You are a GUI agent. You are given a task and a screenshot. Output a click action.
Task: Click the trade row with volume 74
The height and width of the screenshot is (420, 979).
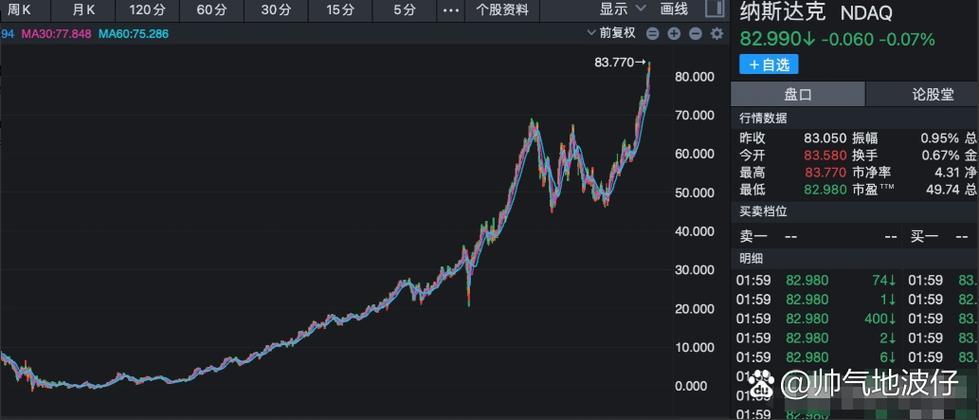point(817,280)
